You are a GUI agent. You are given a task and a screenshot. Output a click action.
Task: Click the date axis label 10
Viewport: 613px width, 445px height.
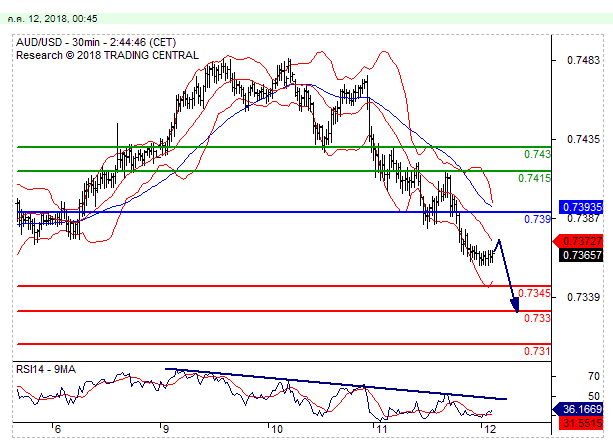pos(277,429)
